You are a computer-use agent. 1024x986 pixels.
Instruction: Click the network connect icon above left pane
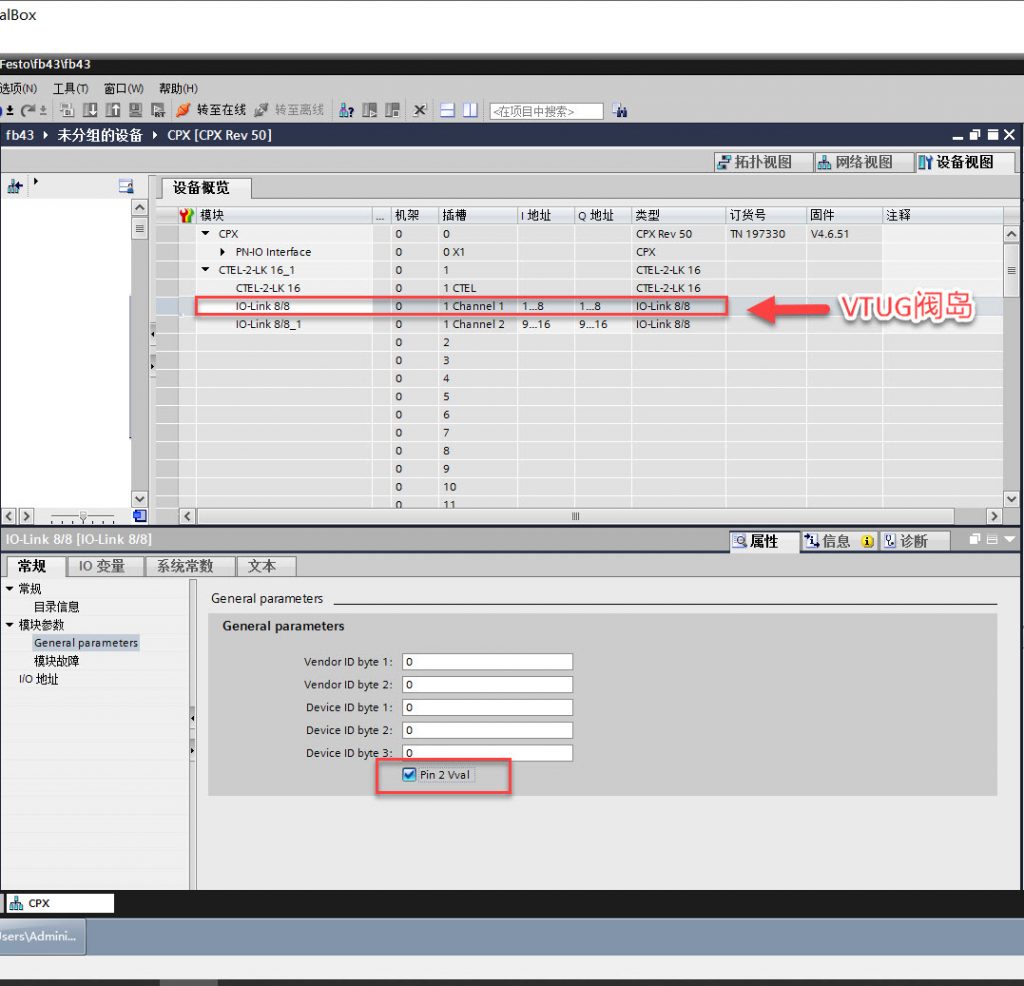15,187
